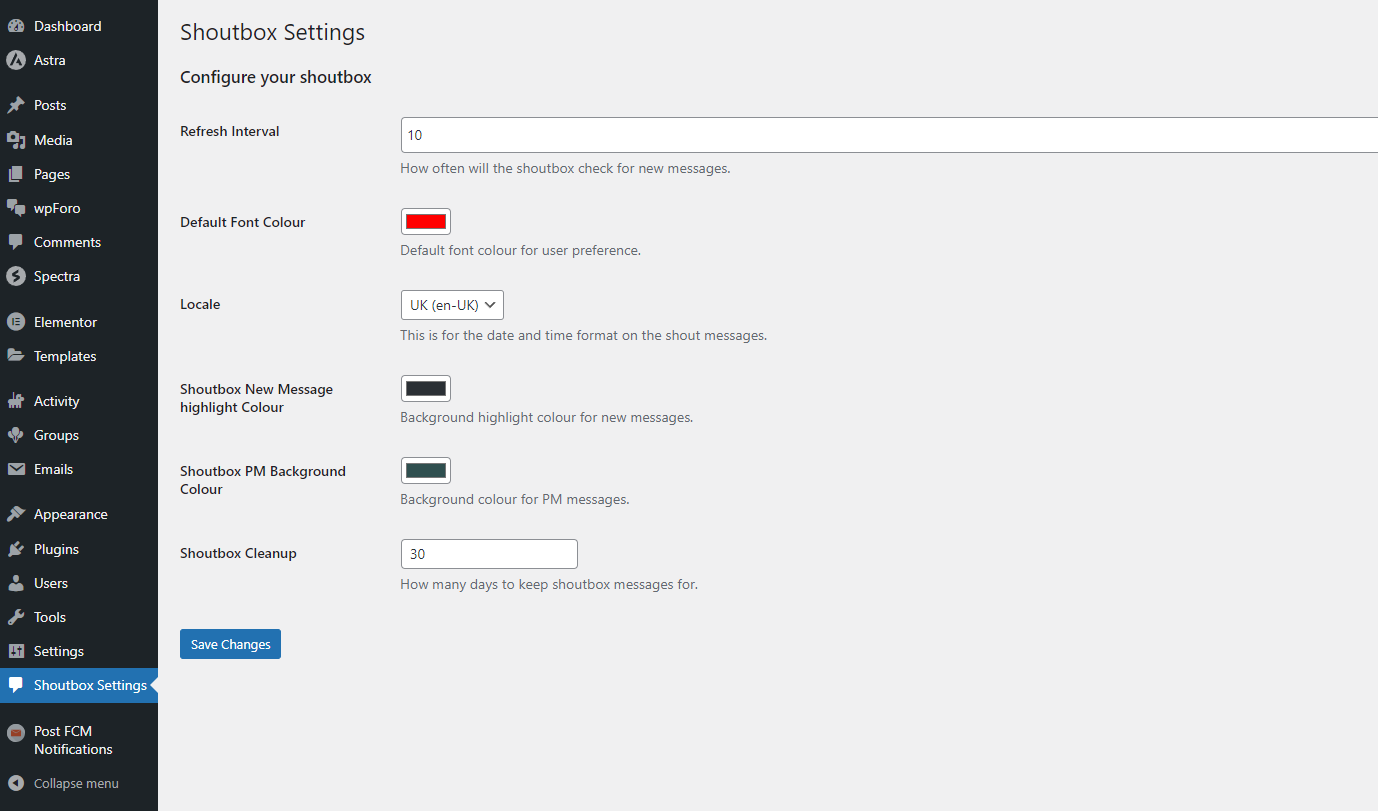This screenshot has height=811, width=1378.
Task: Click the Post FCM Notifications icon
Action: coord(16,732)
